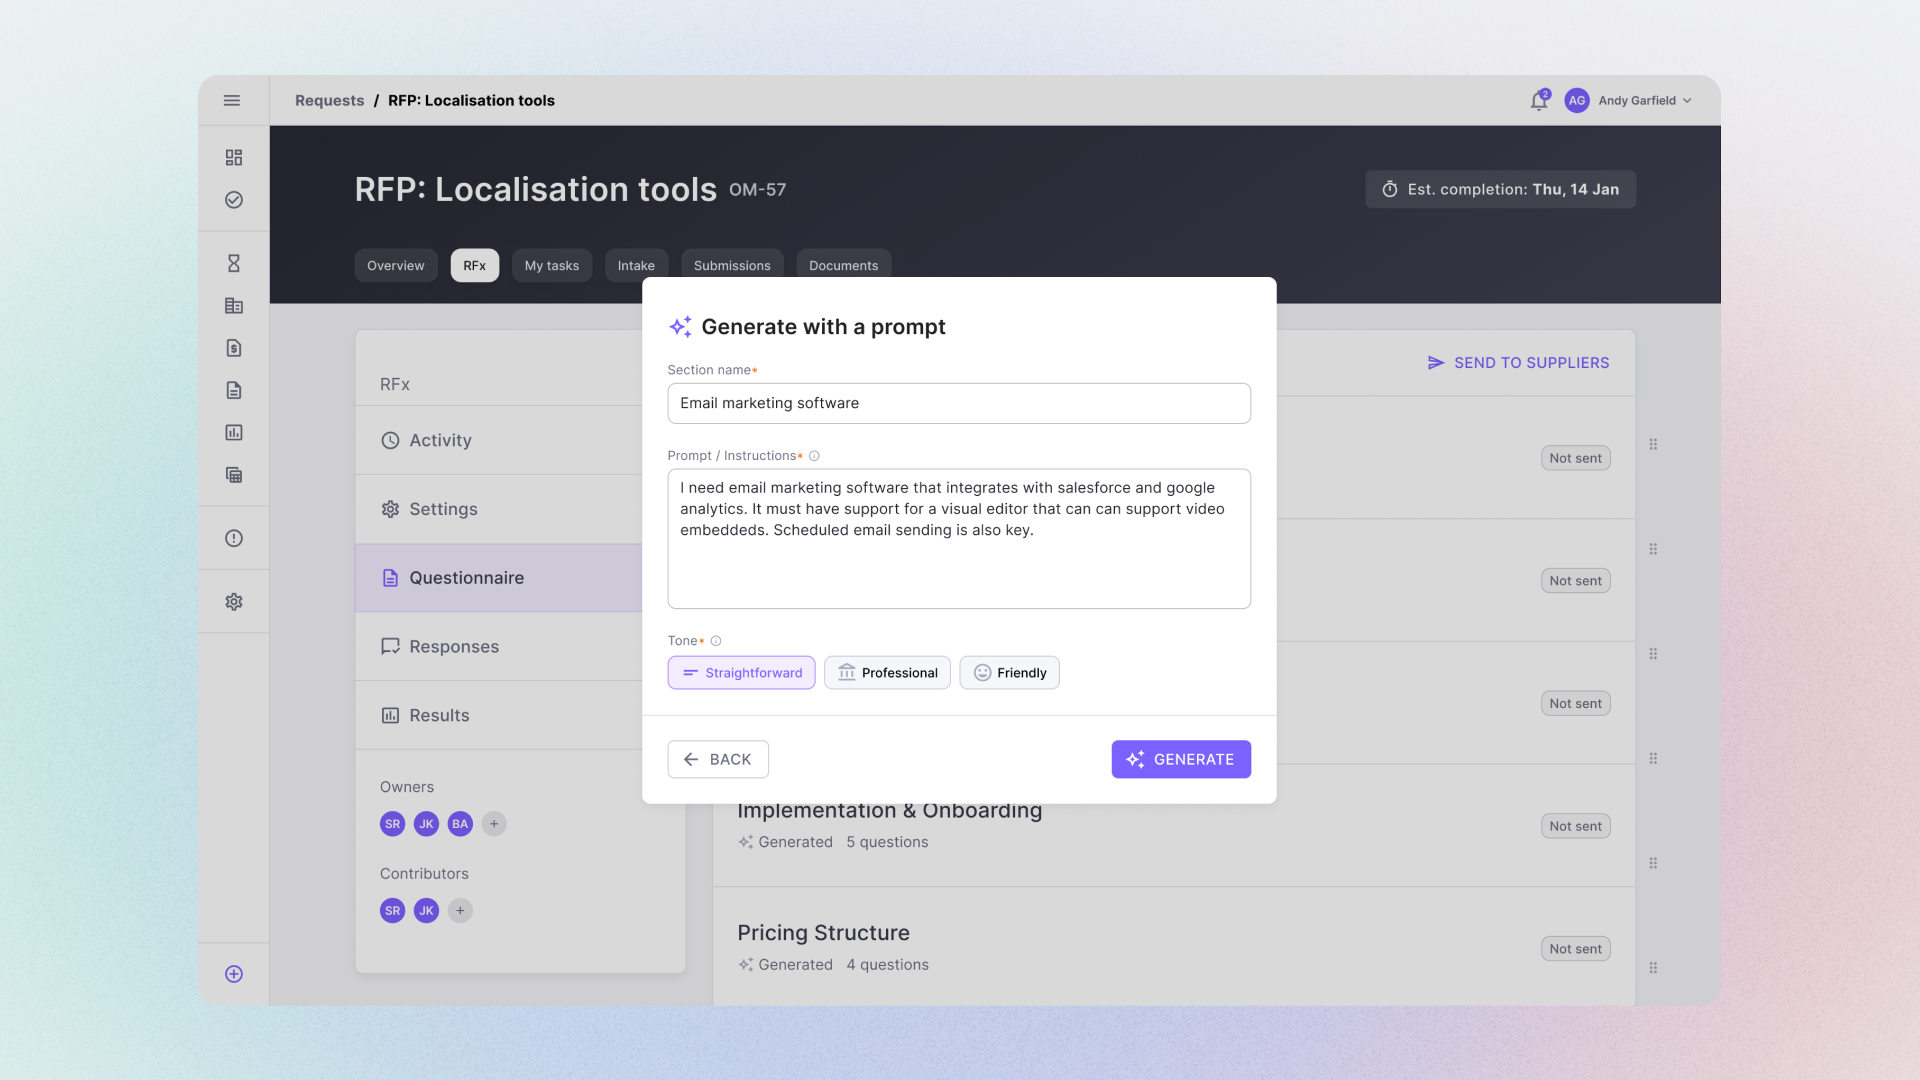Select the Friendly tone option
The image size is (1920, 1080).
point(1009,673)
